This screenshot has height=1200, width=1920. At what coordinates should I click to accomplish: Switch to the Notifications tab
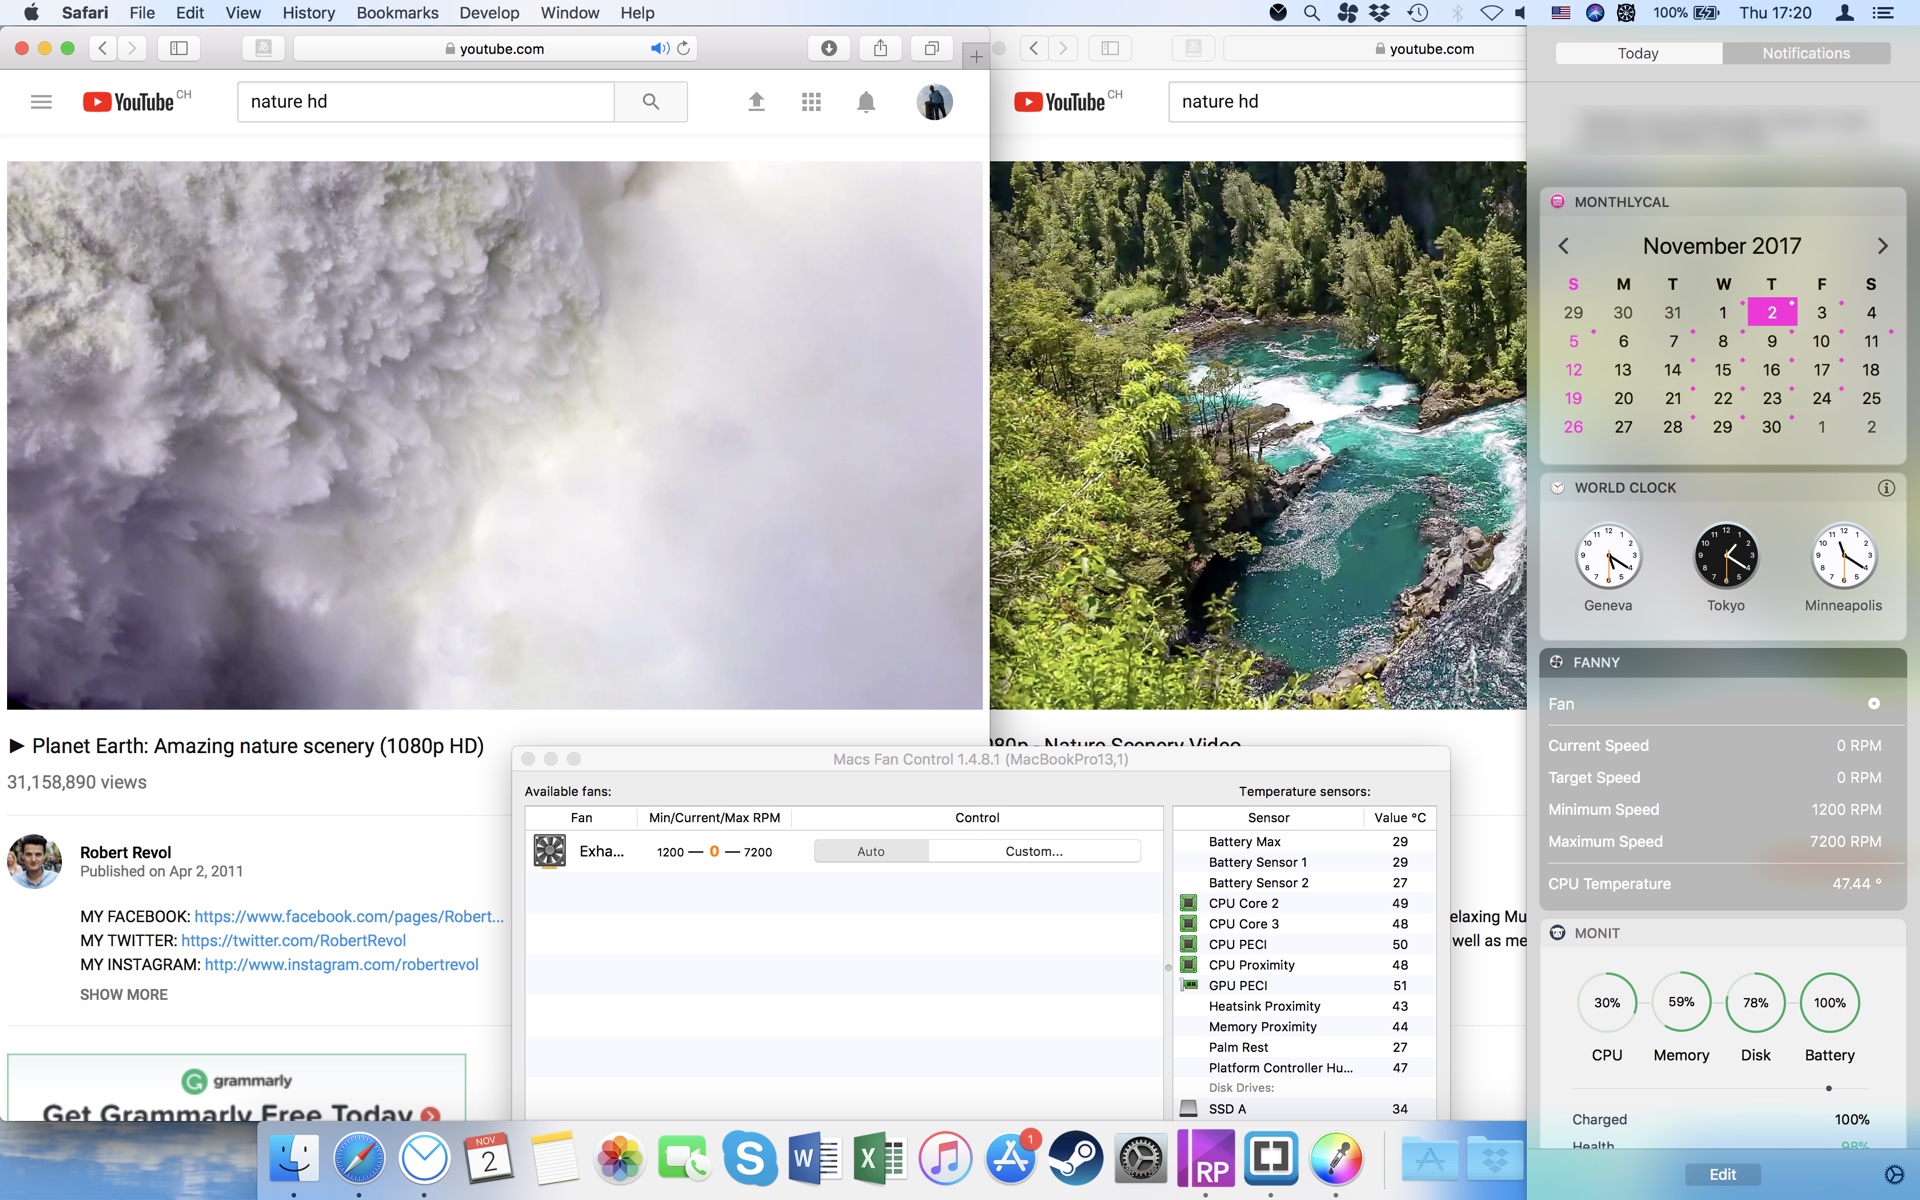(x=1806, y=53)
